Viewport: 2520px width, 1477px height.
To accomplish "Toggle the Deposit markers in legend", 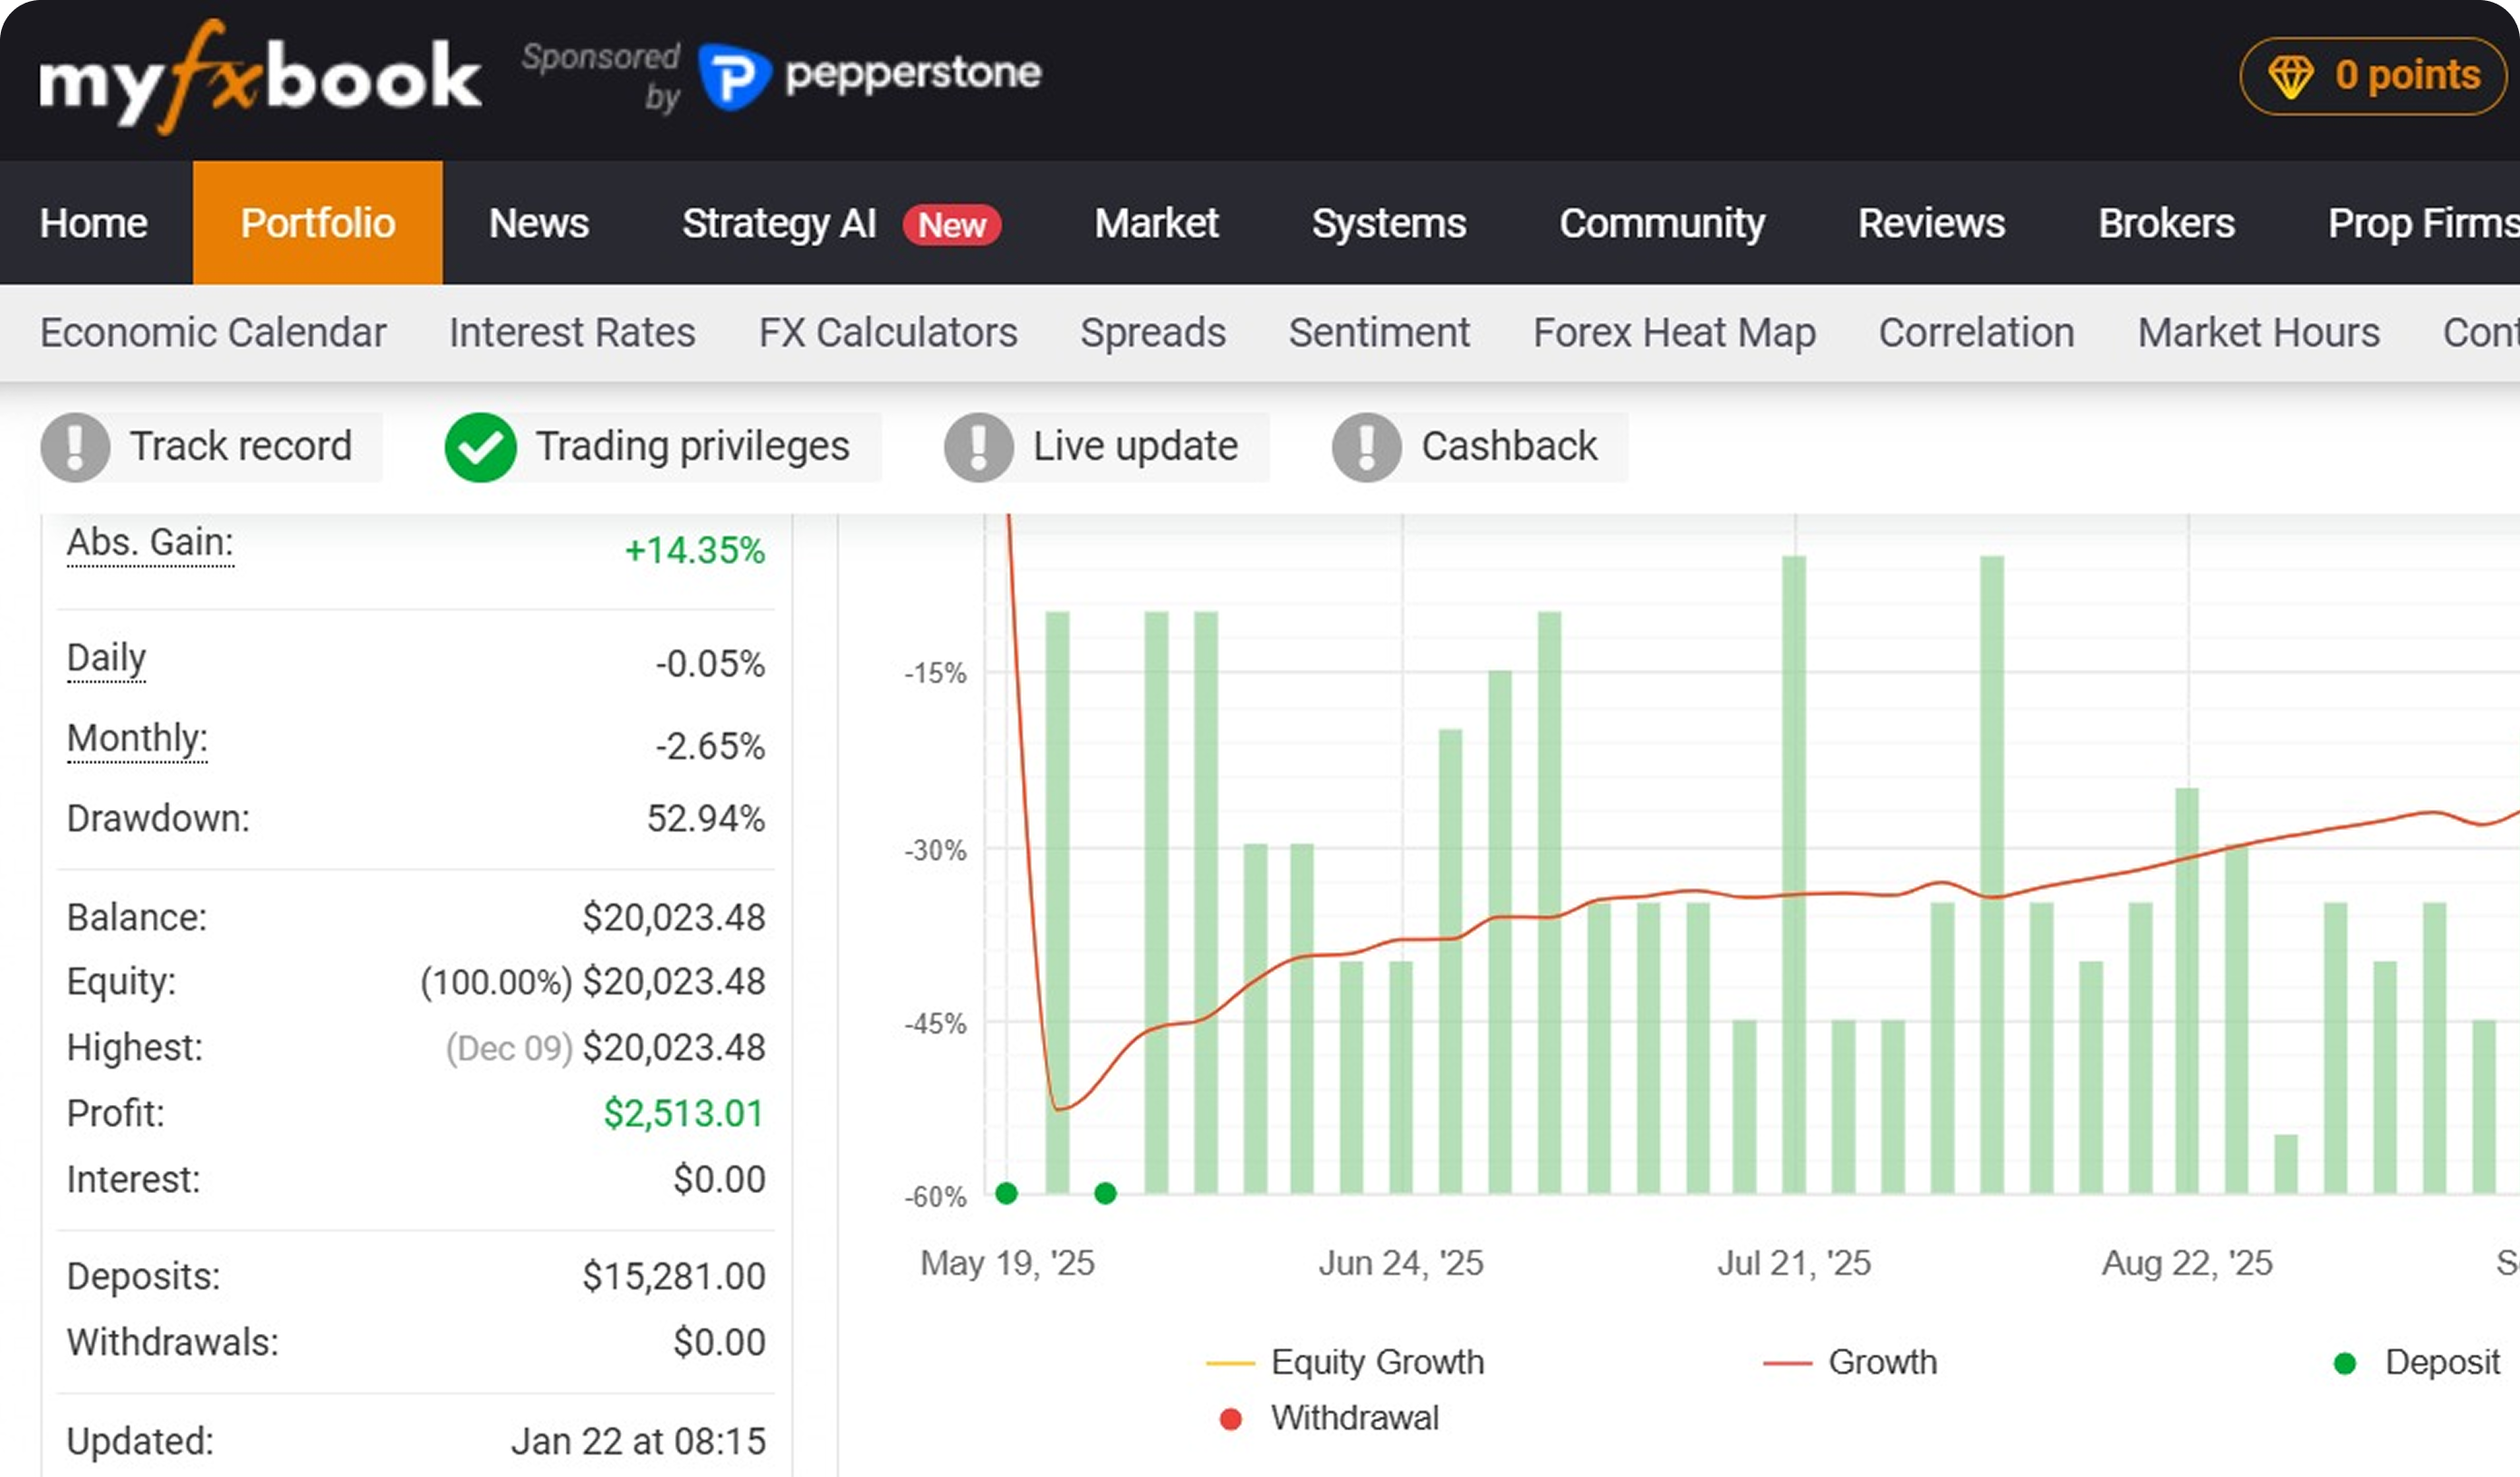I will (2416, 1362).
